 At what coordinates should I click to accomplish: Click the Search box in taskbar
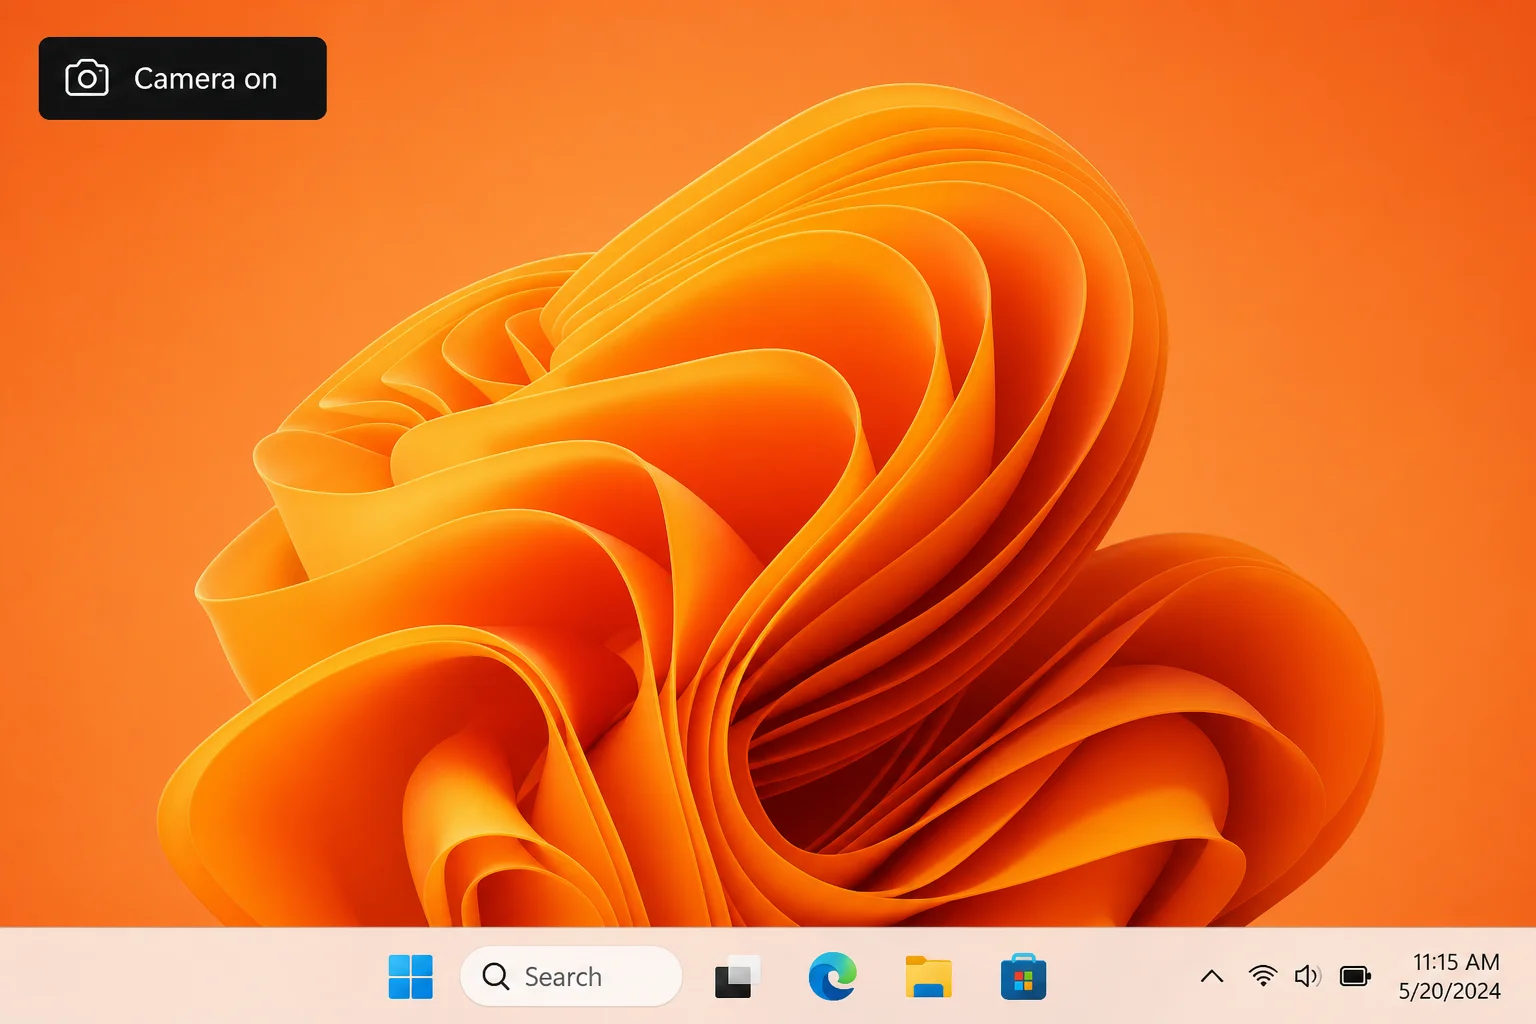(x=571, y=976)
